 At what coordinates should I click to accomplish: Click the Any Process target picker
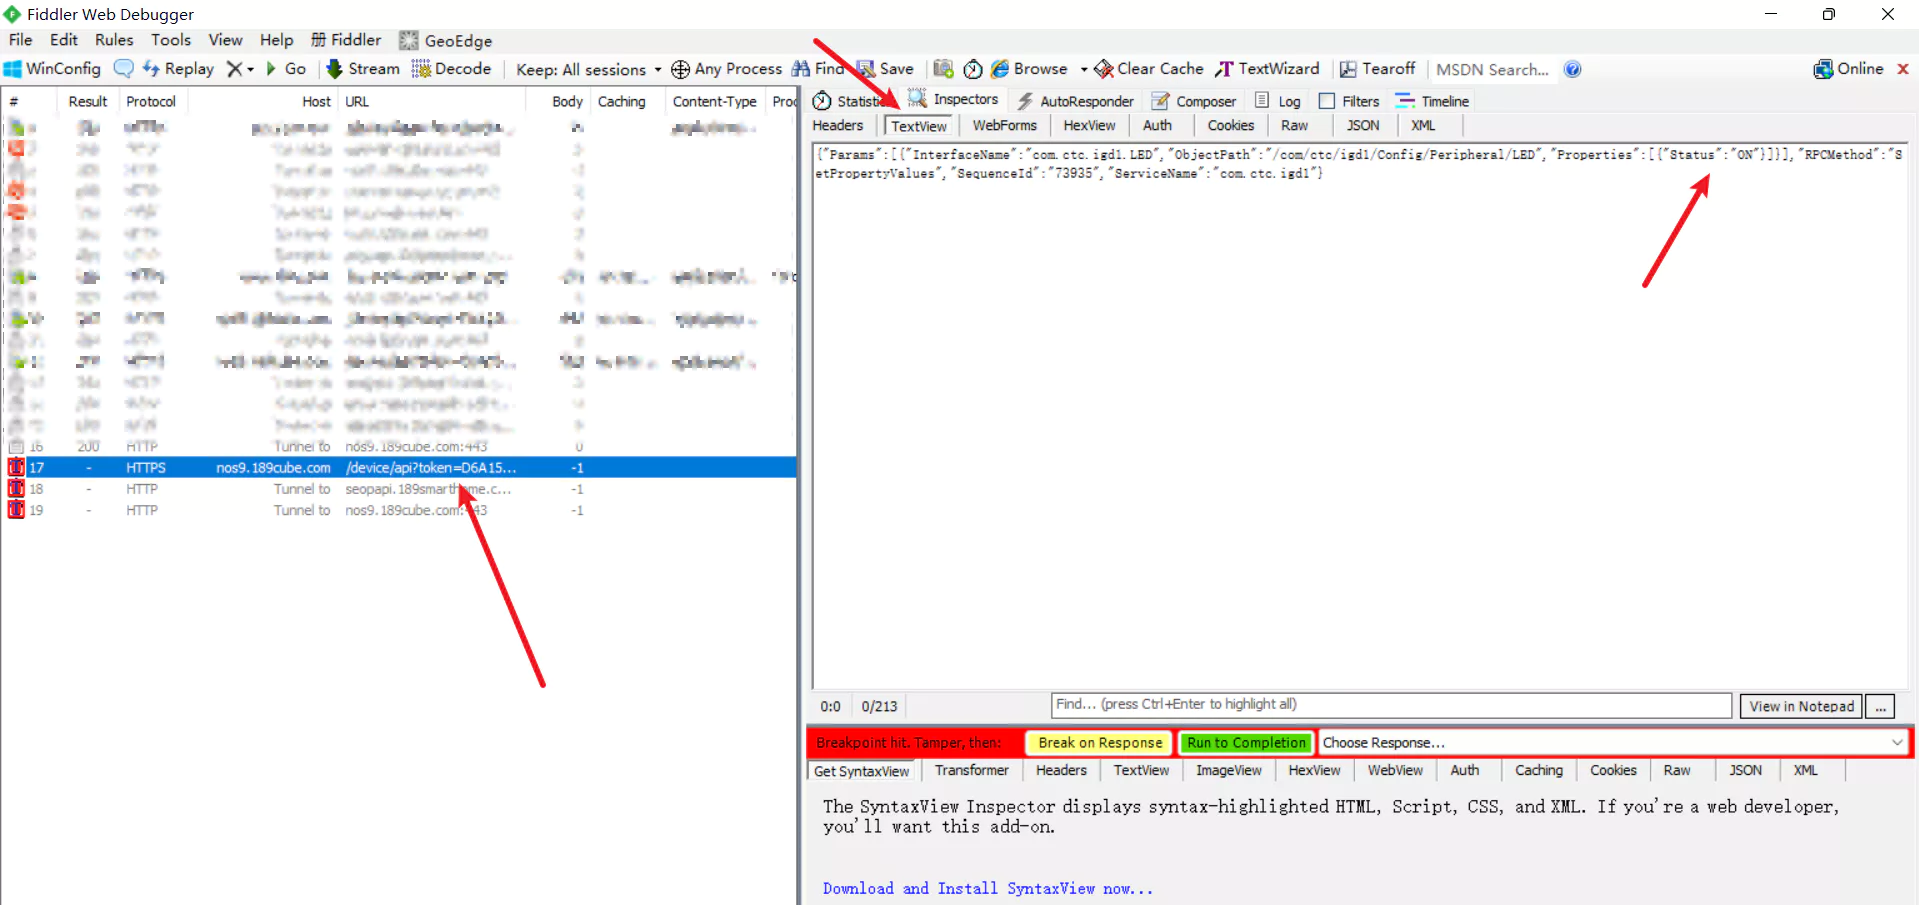[726, 69]
